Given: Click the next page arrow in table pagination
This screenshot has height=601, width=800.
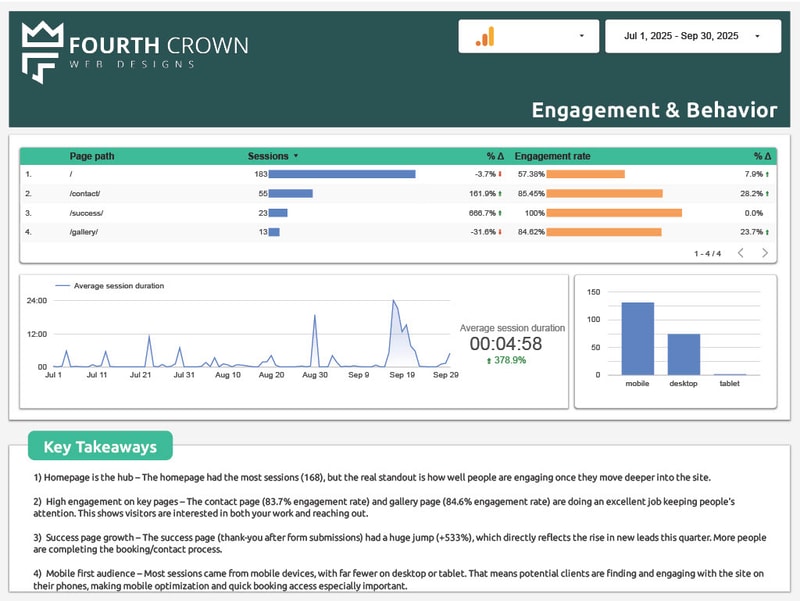Looking at the screenshot, I should click(765, 252).
